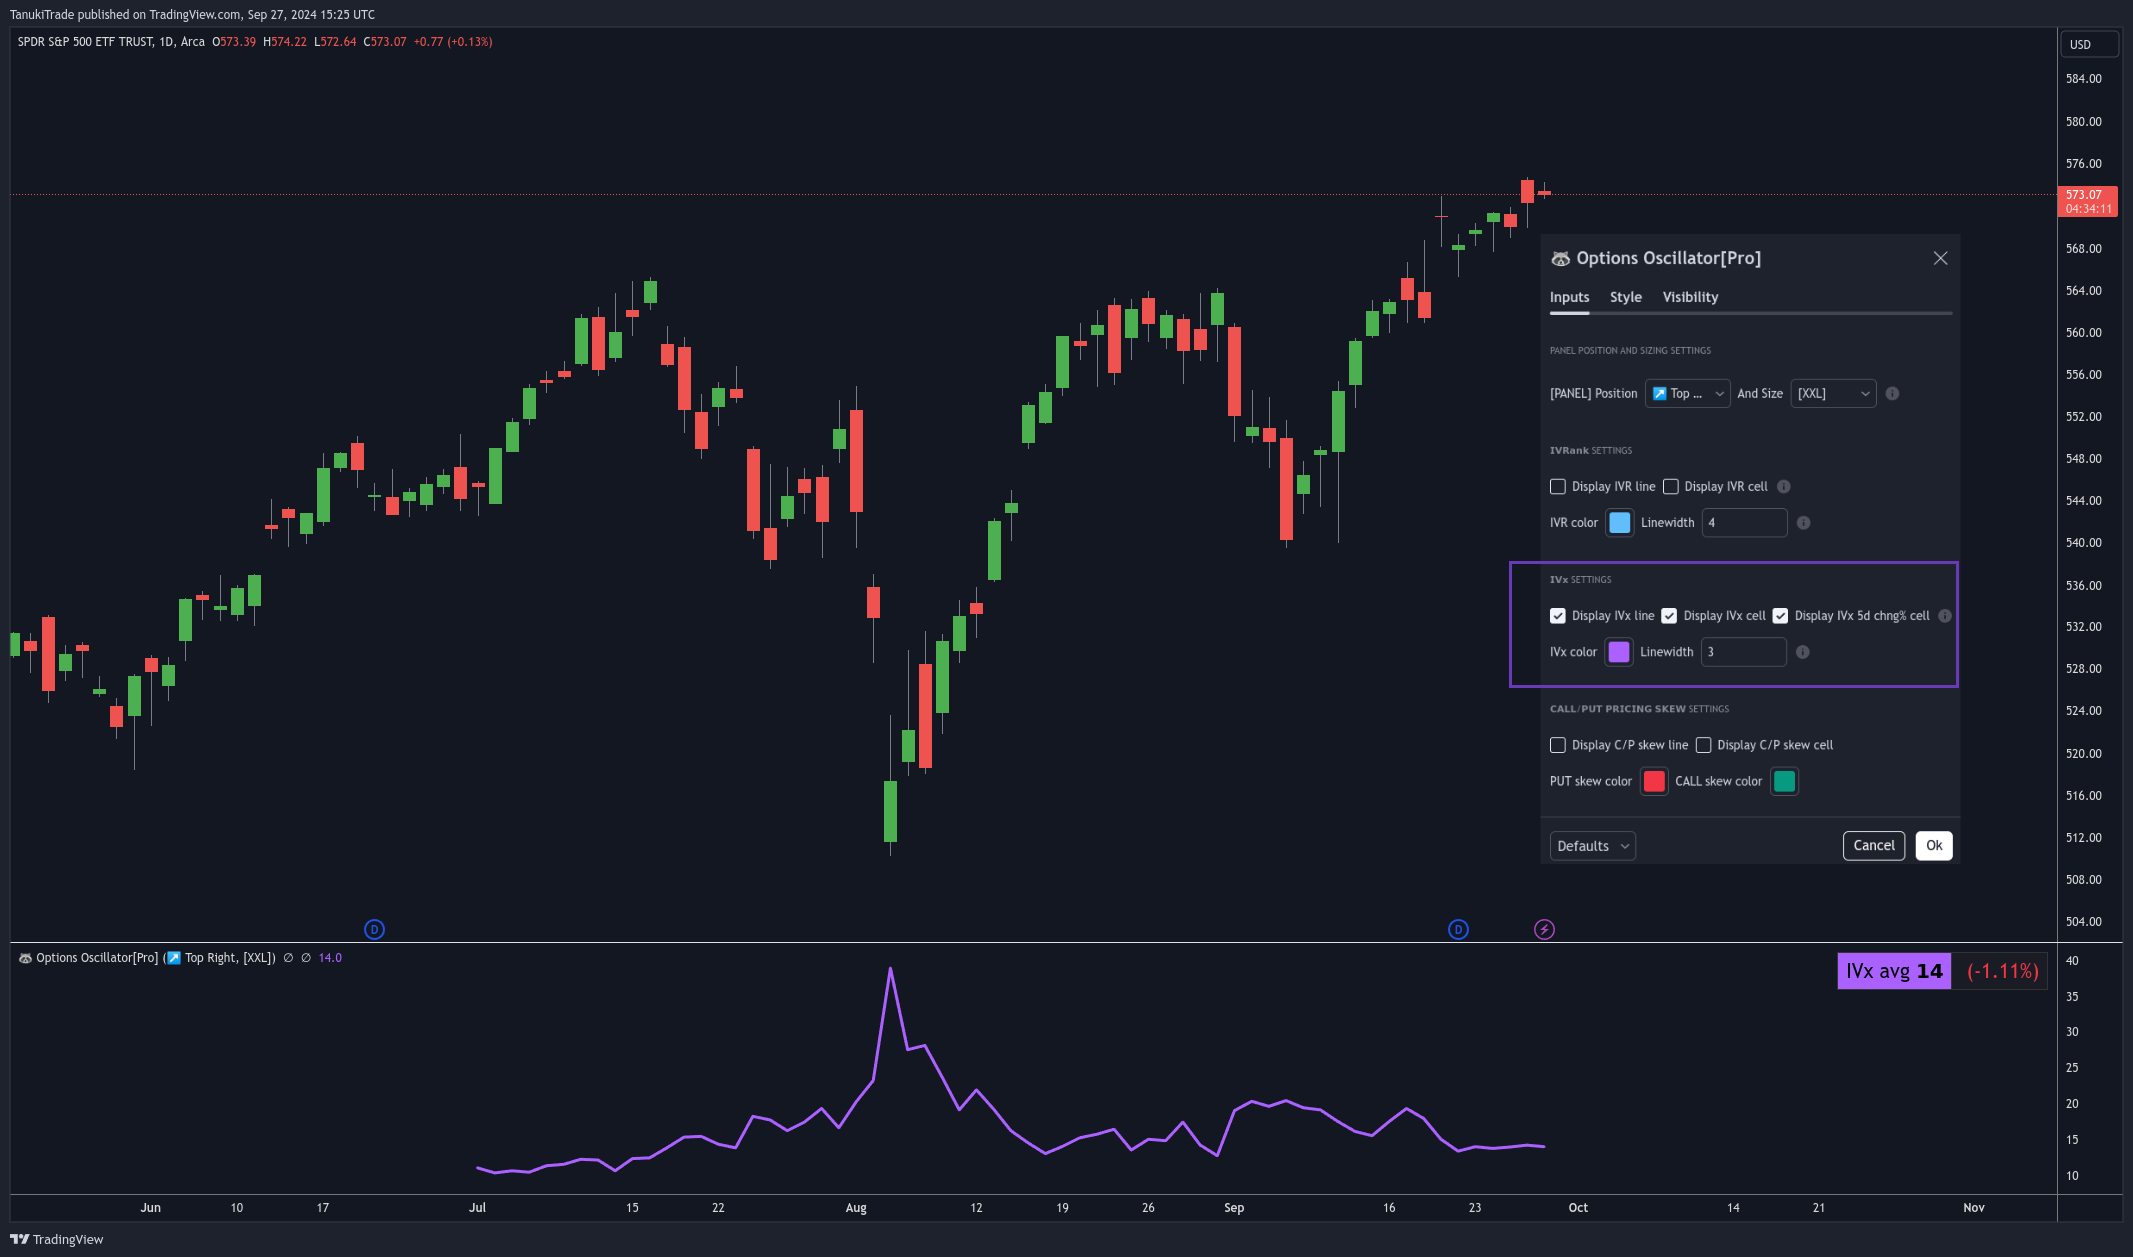Click the IVx avg 14 cell
The height and width of the screenshot is (1257, 2133).
[1894, 971]
